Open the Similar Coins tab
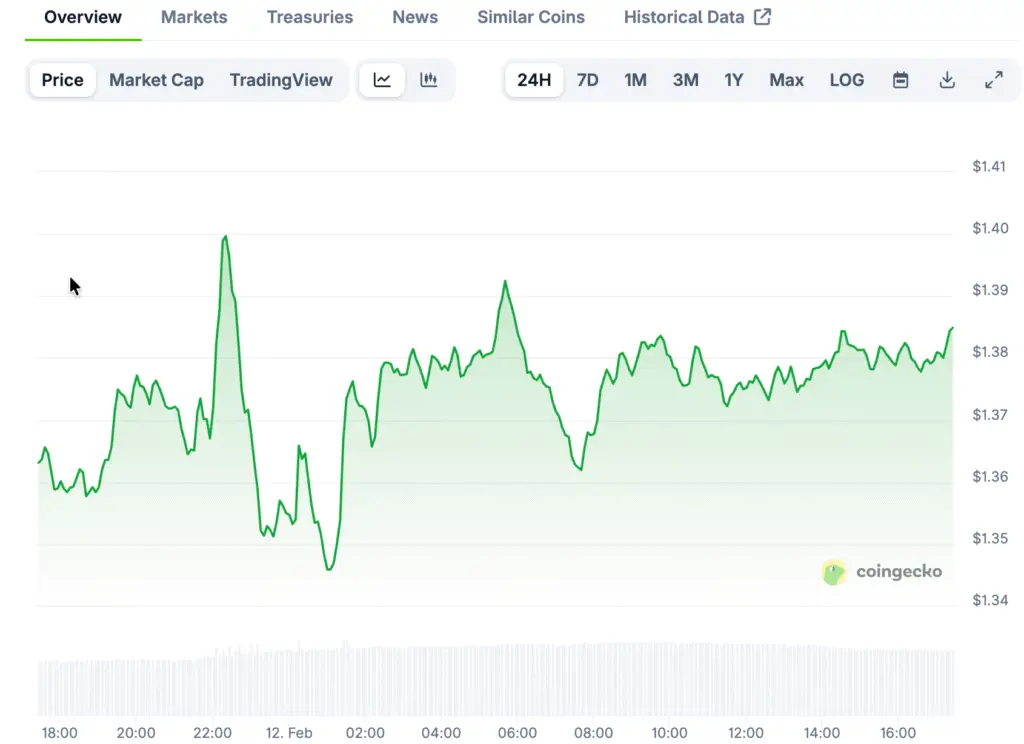The height and width of the screenshot is (744, 1024). point(531,17)
